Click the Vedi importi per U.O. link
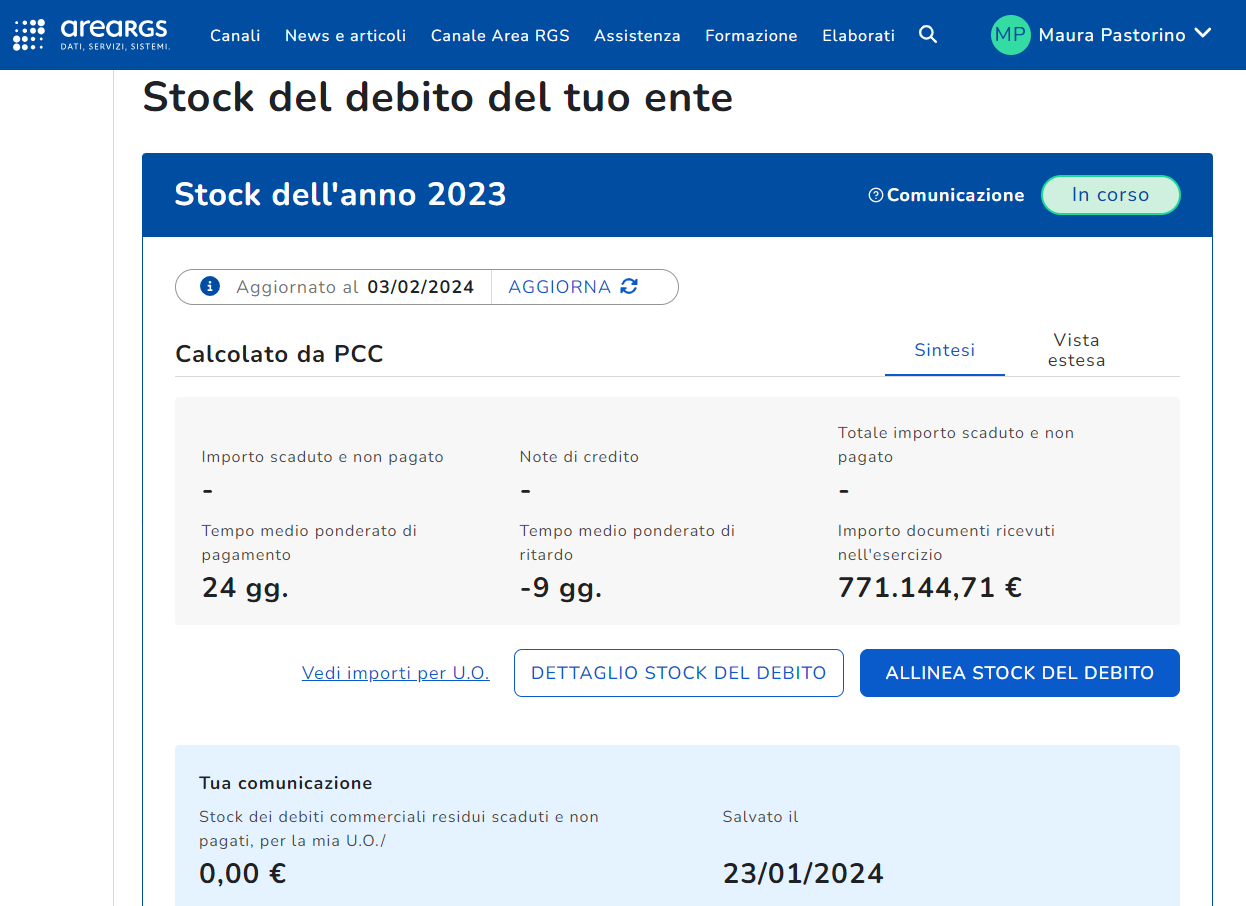This screenshot has height=906, width=1246. coord(395,673)
